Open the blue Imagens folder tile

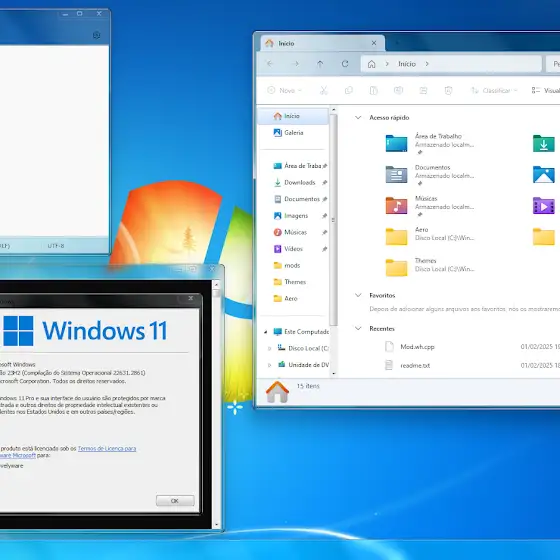point(544,174)
